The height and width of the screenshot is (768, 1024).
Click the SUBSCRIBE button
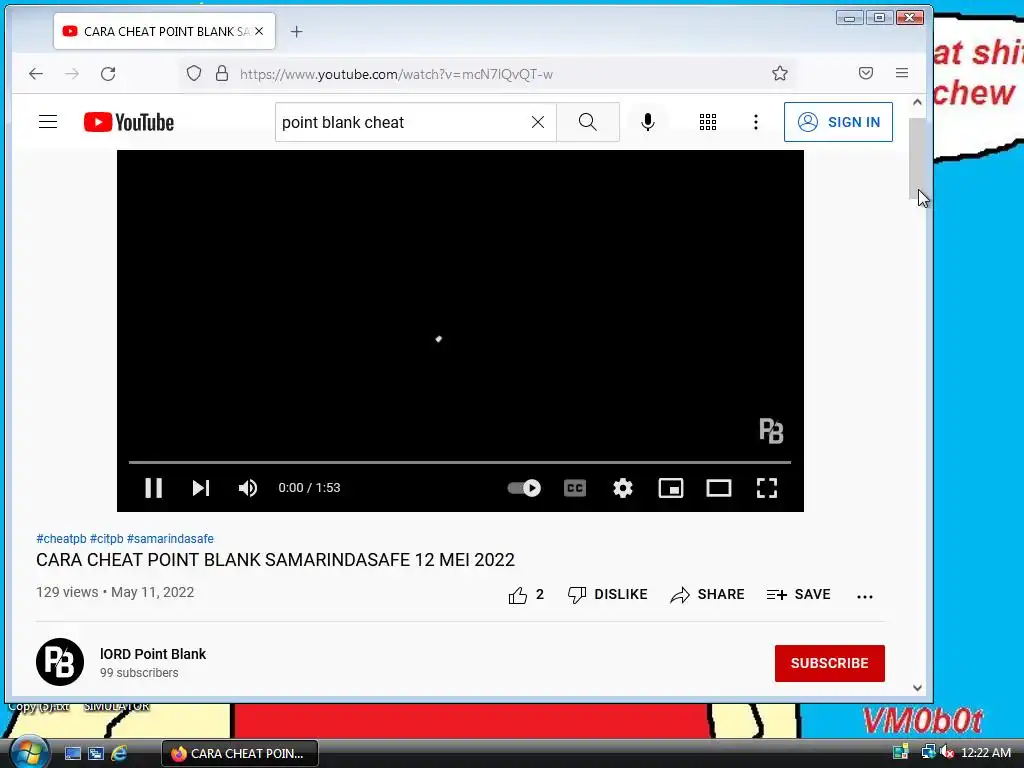coord(829,664)
